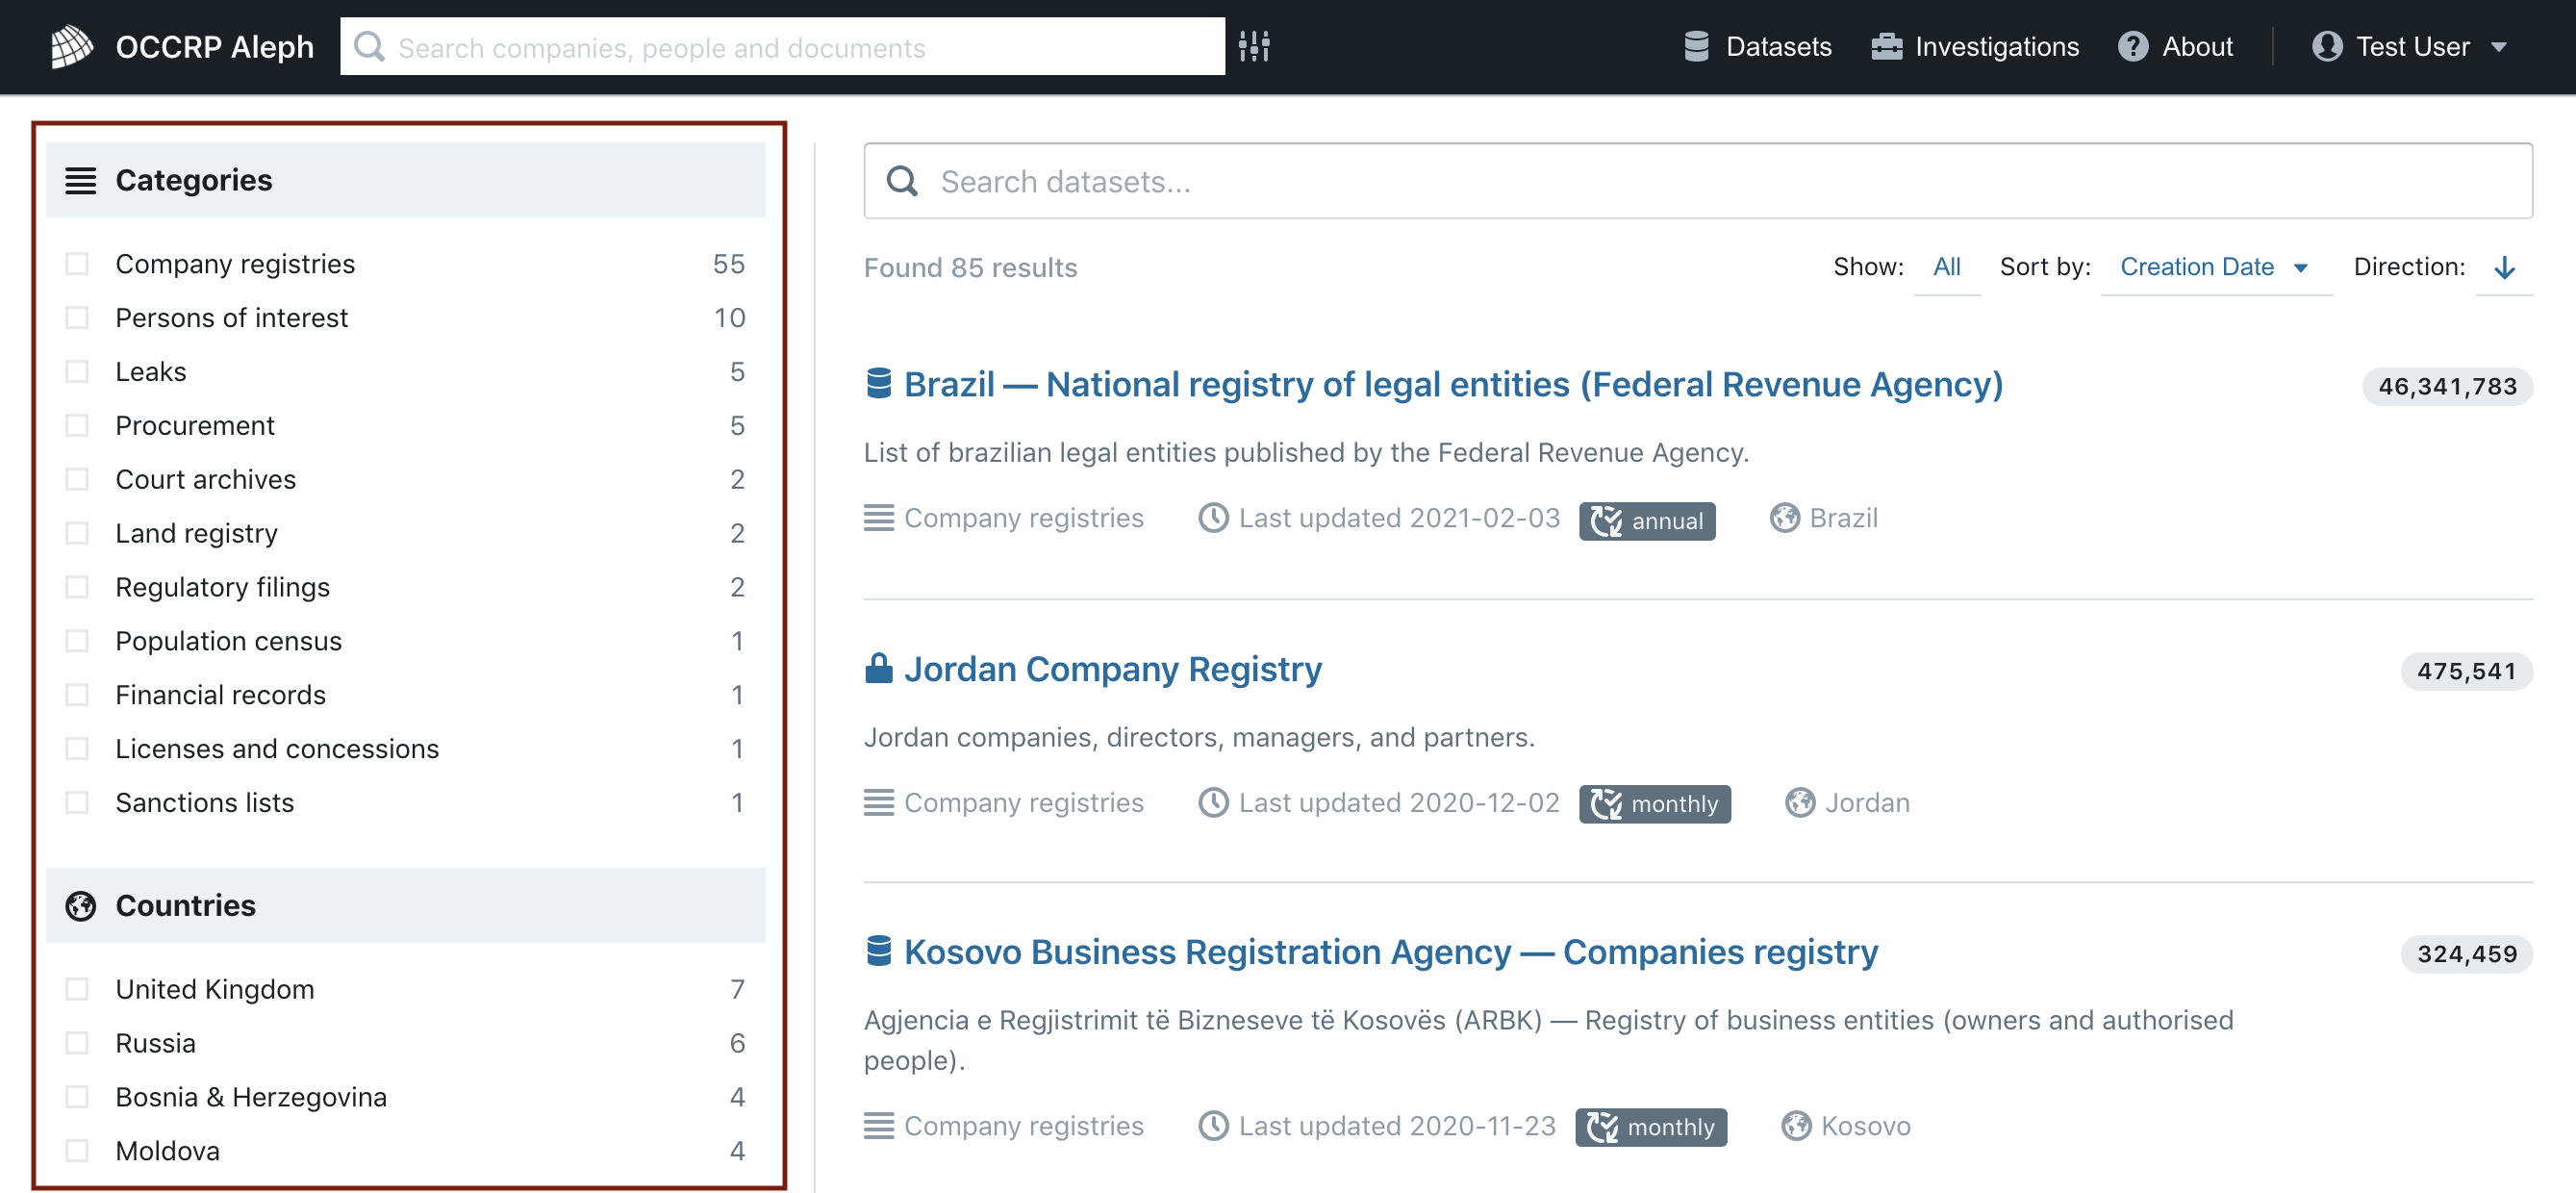This screenshot has height=1193, width=2576.
Task: Click database icon beside Kosovo Business Registration
Action: pos(878,951)
